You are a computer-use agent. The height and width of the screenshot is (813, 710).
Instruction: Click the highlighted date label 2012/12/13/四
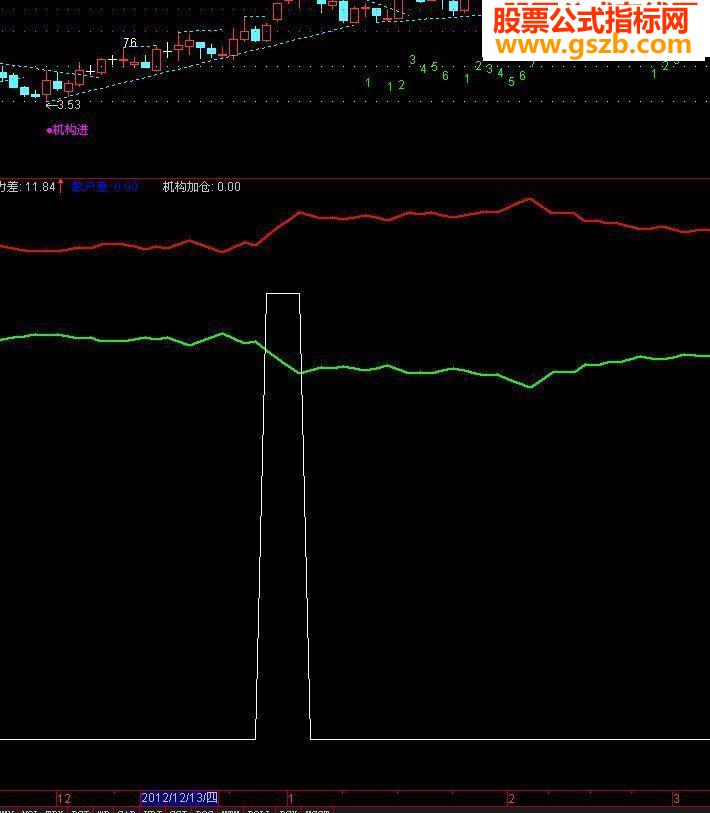tap(179, 798)
